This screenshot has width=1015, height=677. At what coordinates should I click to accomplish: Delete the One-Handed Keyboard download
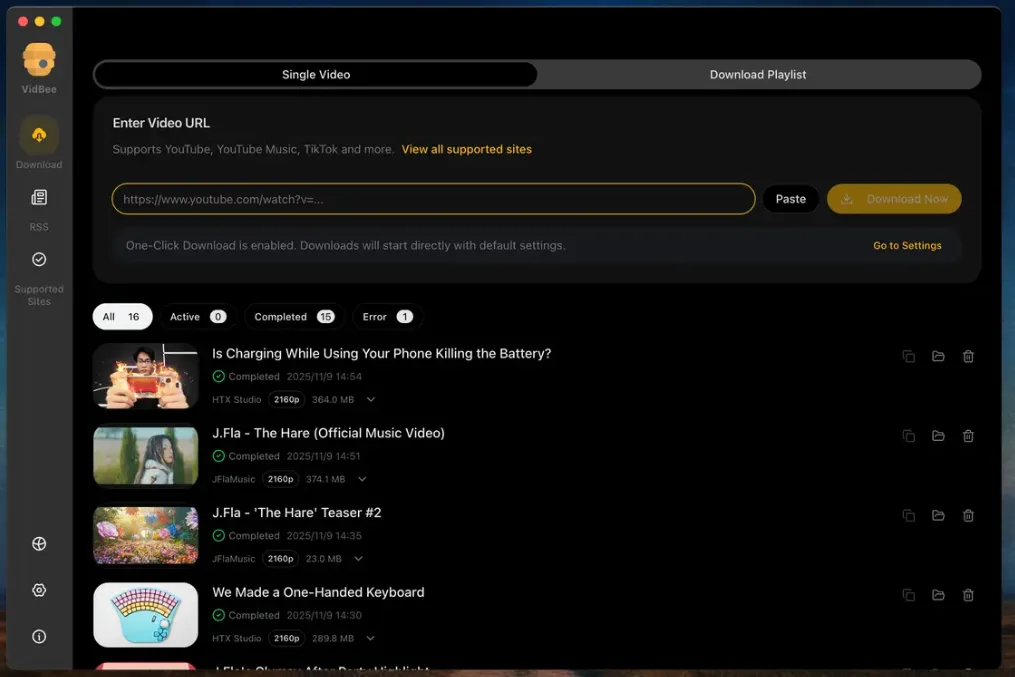[968, 595]
